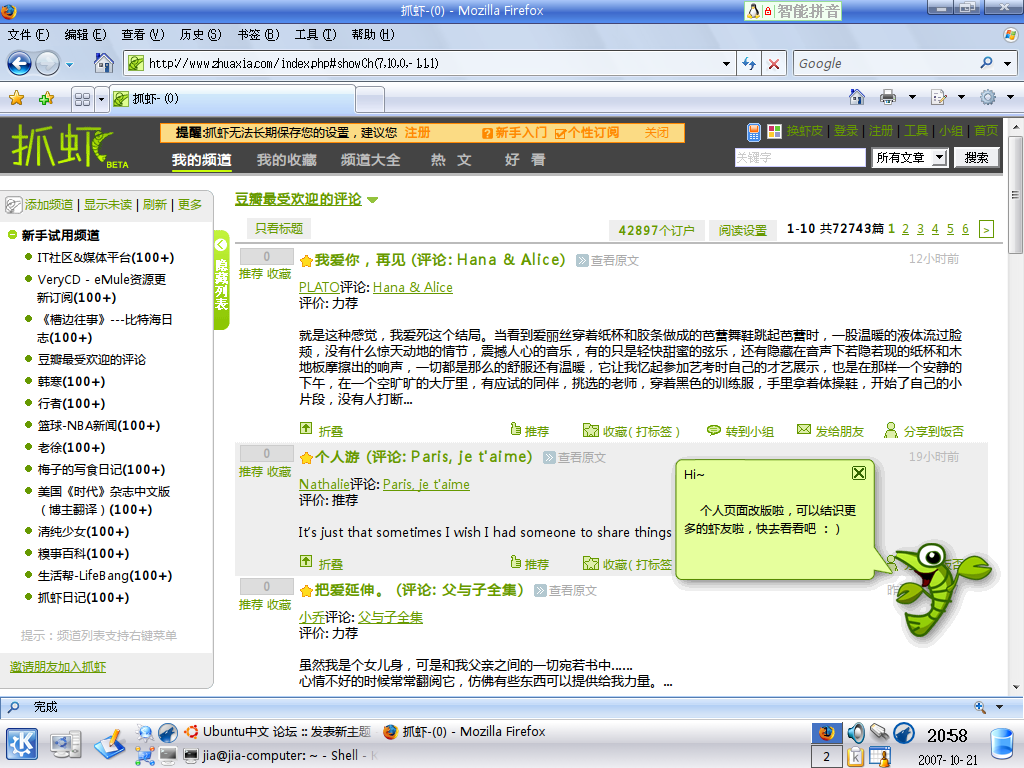Image resolution: width=1024 pixels, height=768 pixels.
Task: Open the URL bar history dropdown arrow
Action: coord(726,64)
